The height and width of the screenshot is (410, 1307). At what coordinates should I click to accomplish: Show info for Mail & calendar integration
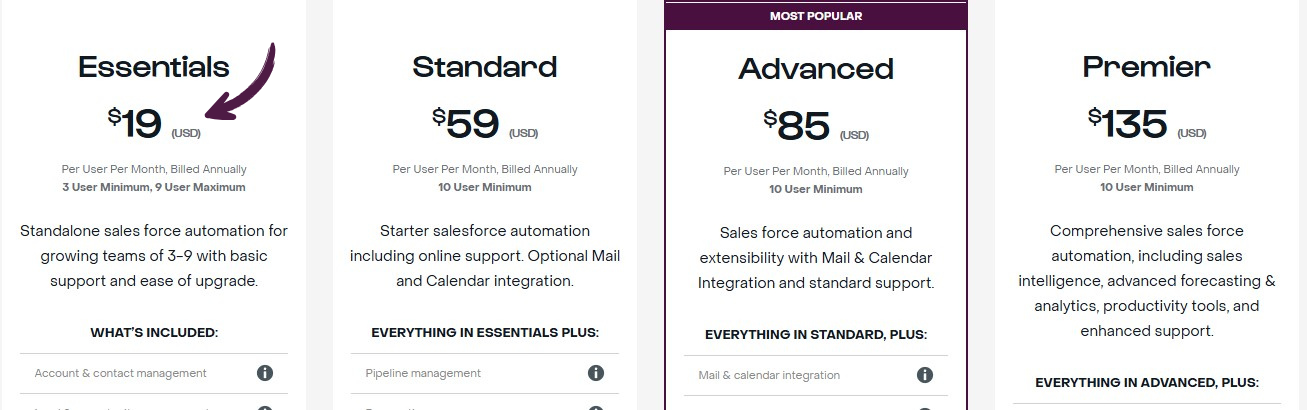pos(925,375)
